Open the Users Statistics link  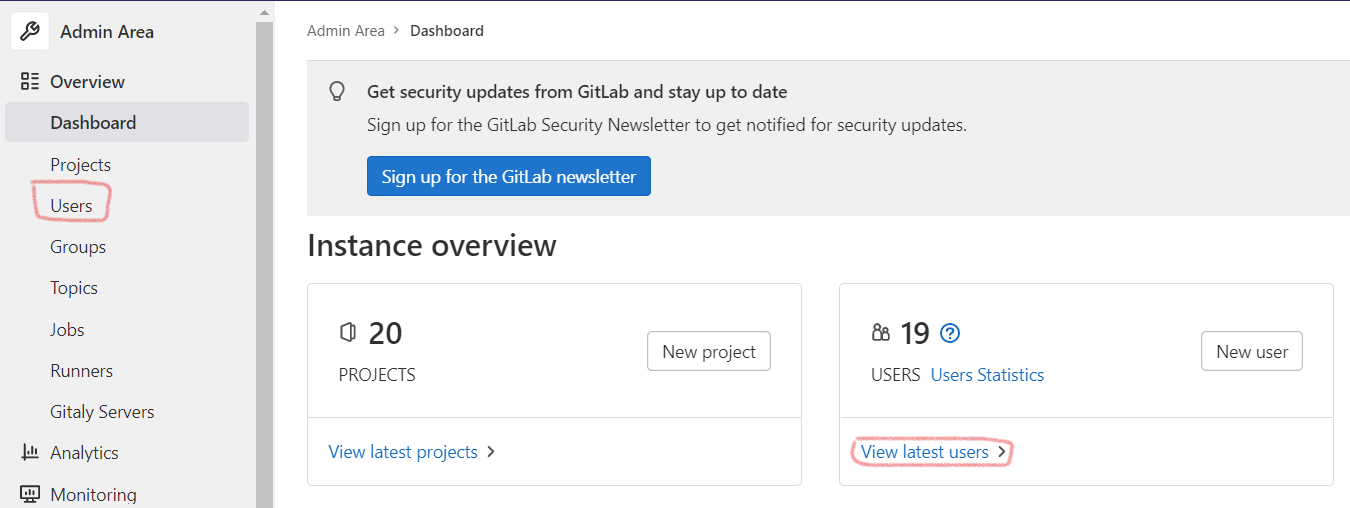point(987,375)
